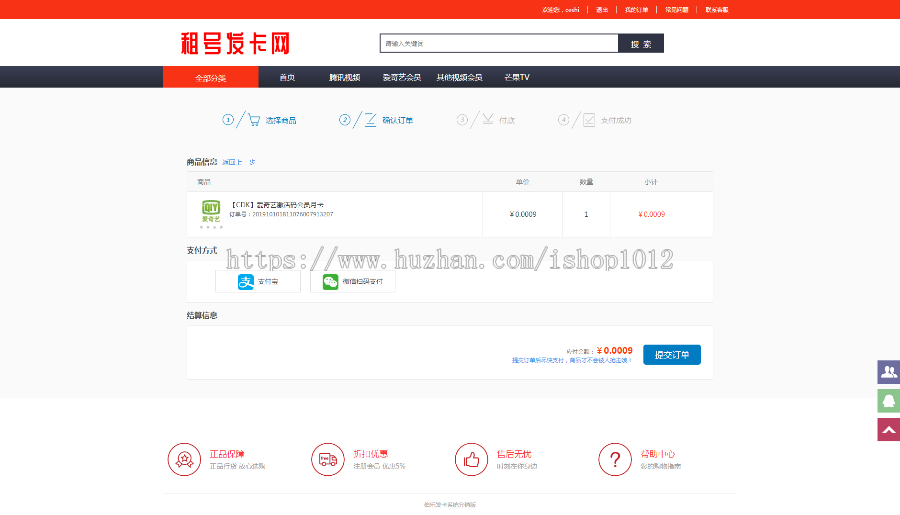Click the 确认订单 step label

[398, 121]
